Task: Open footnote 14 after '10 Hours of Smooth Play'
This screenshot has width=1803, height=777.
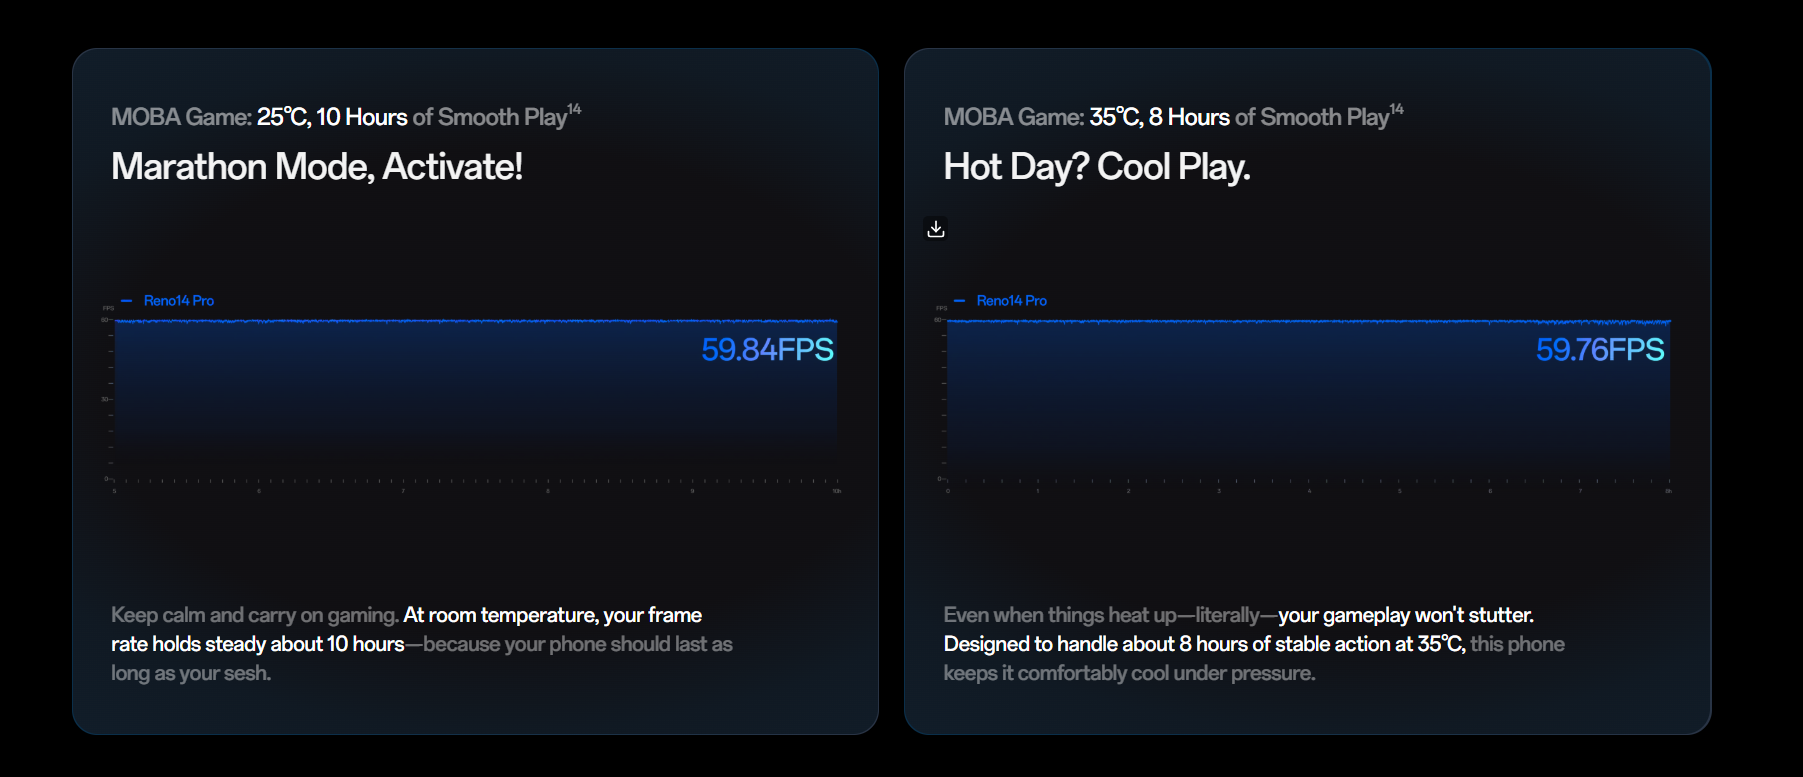Action: [574, 109]
